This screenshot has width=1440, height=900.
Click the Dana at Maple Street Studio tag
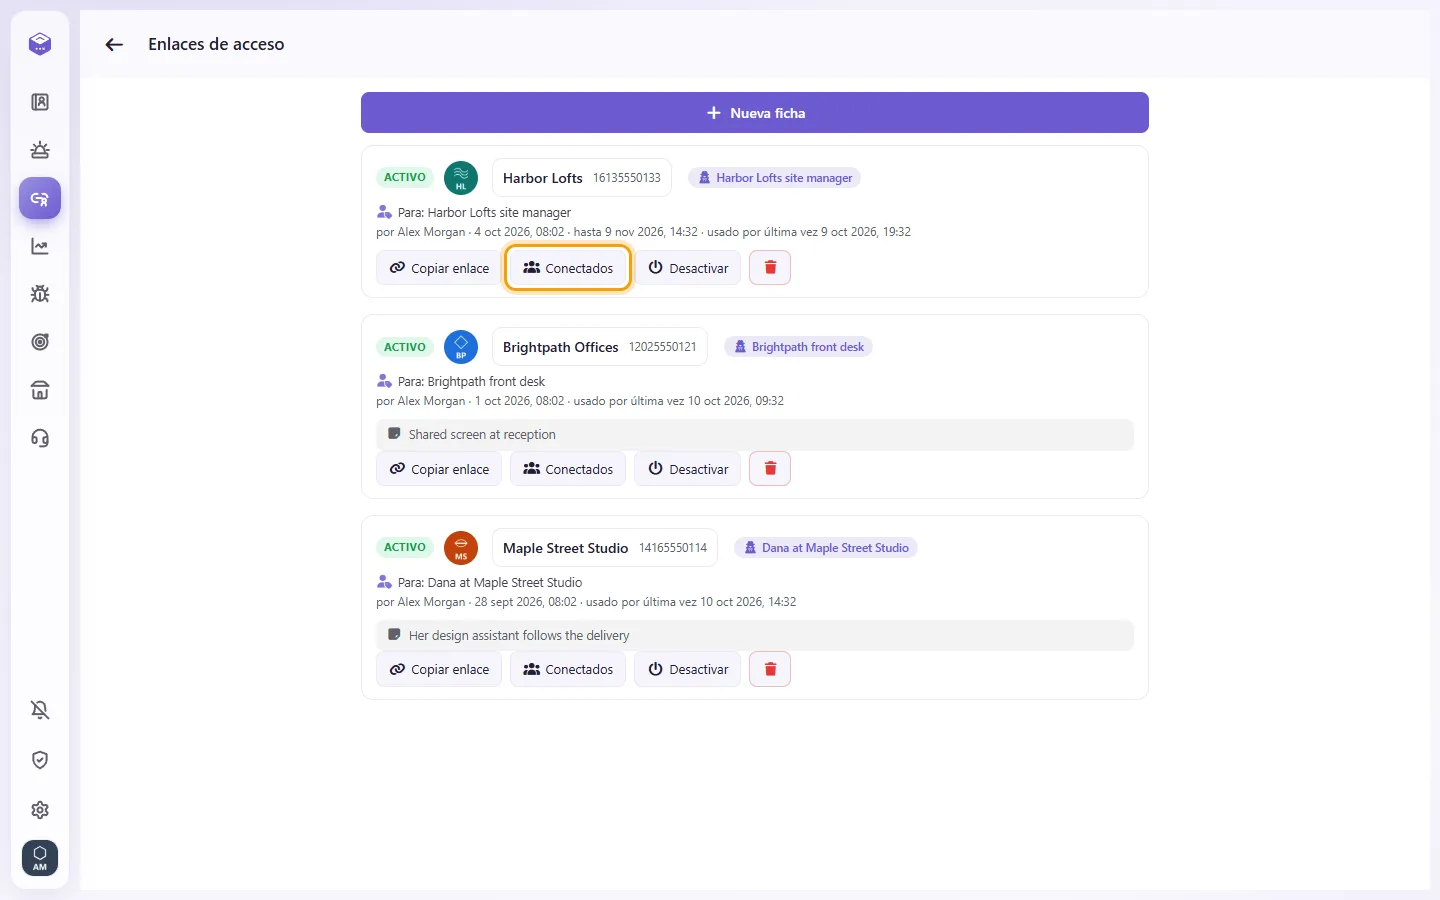826,548
